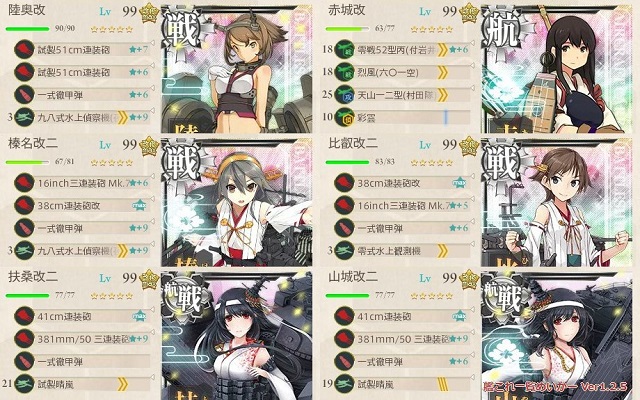Click the max star badge on 榛名's 38cm連装砲改
This screenshot has width=640, height=400.
pos(139,205)
